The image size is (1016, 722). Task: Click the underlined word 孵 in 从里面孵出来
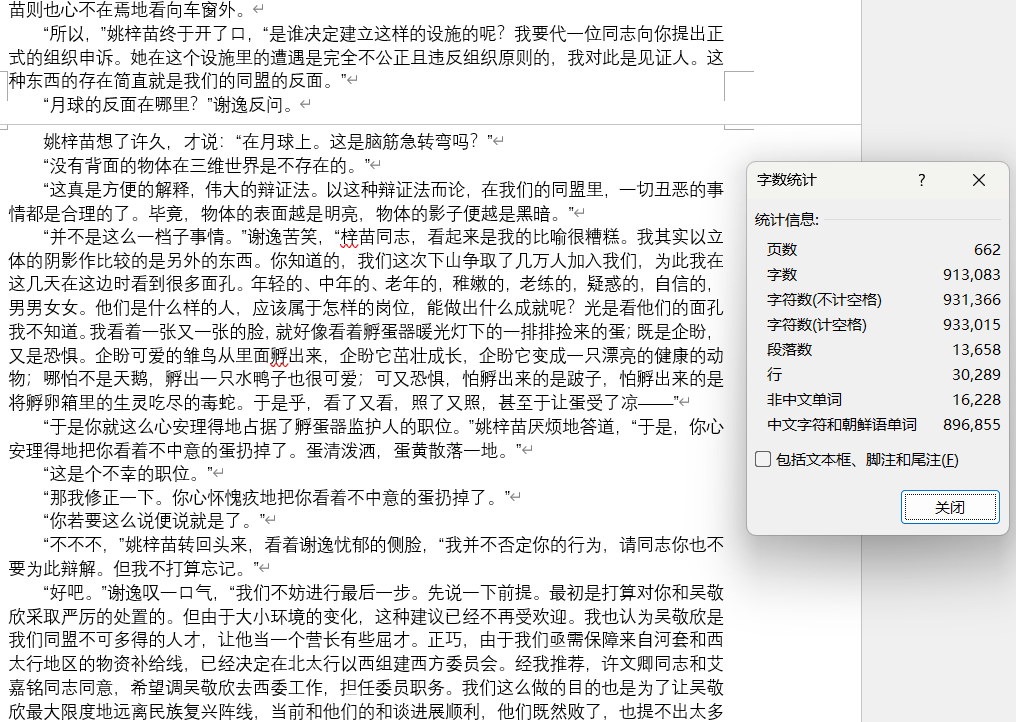pos(279,356)
